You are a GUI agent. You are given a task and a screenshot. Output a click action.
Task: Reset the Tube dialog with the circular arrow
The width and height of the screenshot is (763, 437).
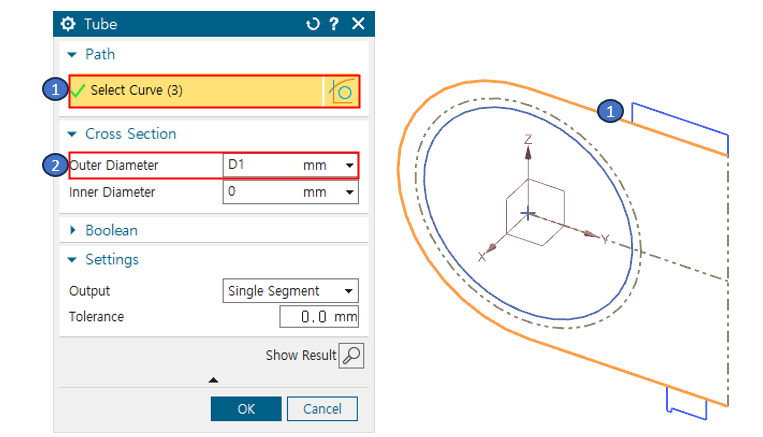click(x=312, y=24)
